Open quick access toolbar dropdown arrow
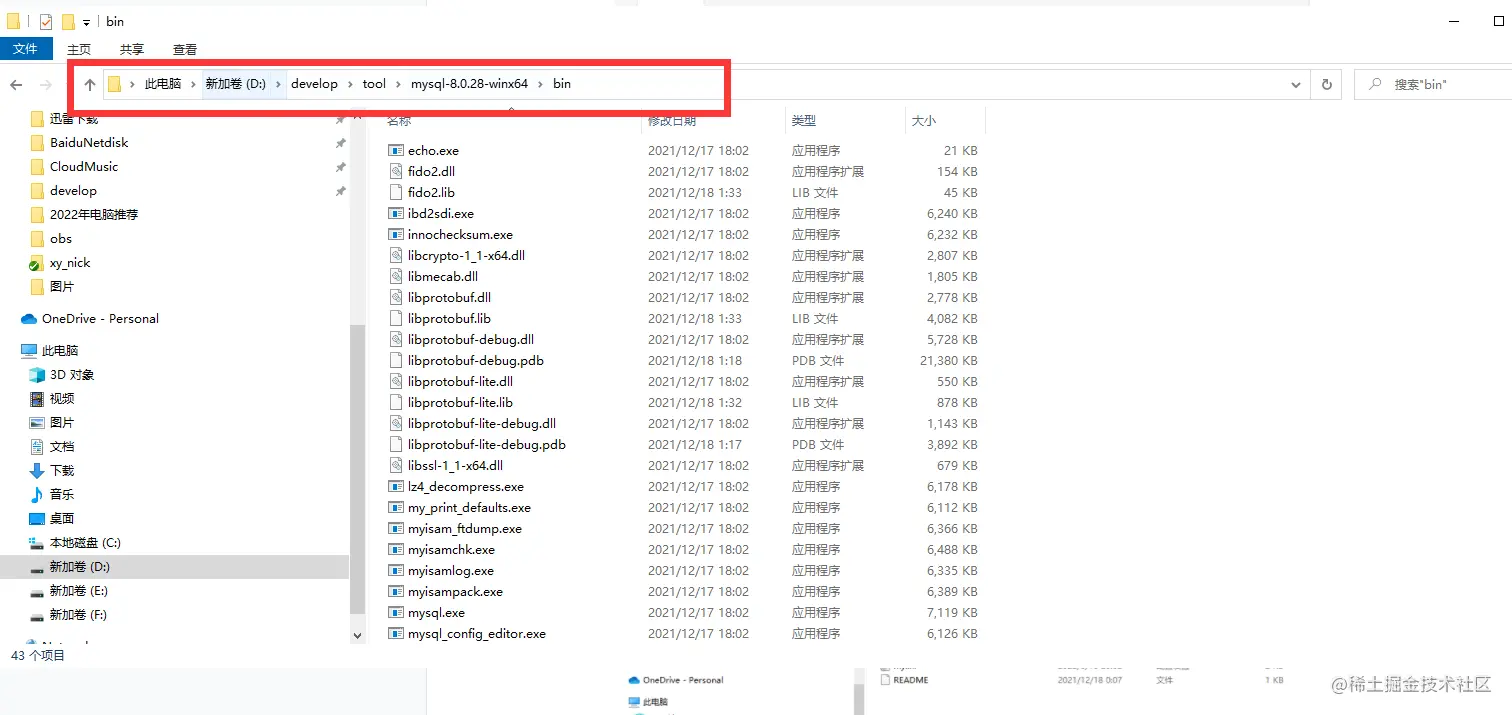 (x=87, y=22)
